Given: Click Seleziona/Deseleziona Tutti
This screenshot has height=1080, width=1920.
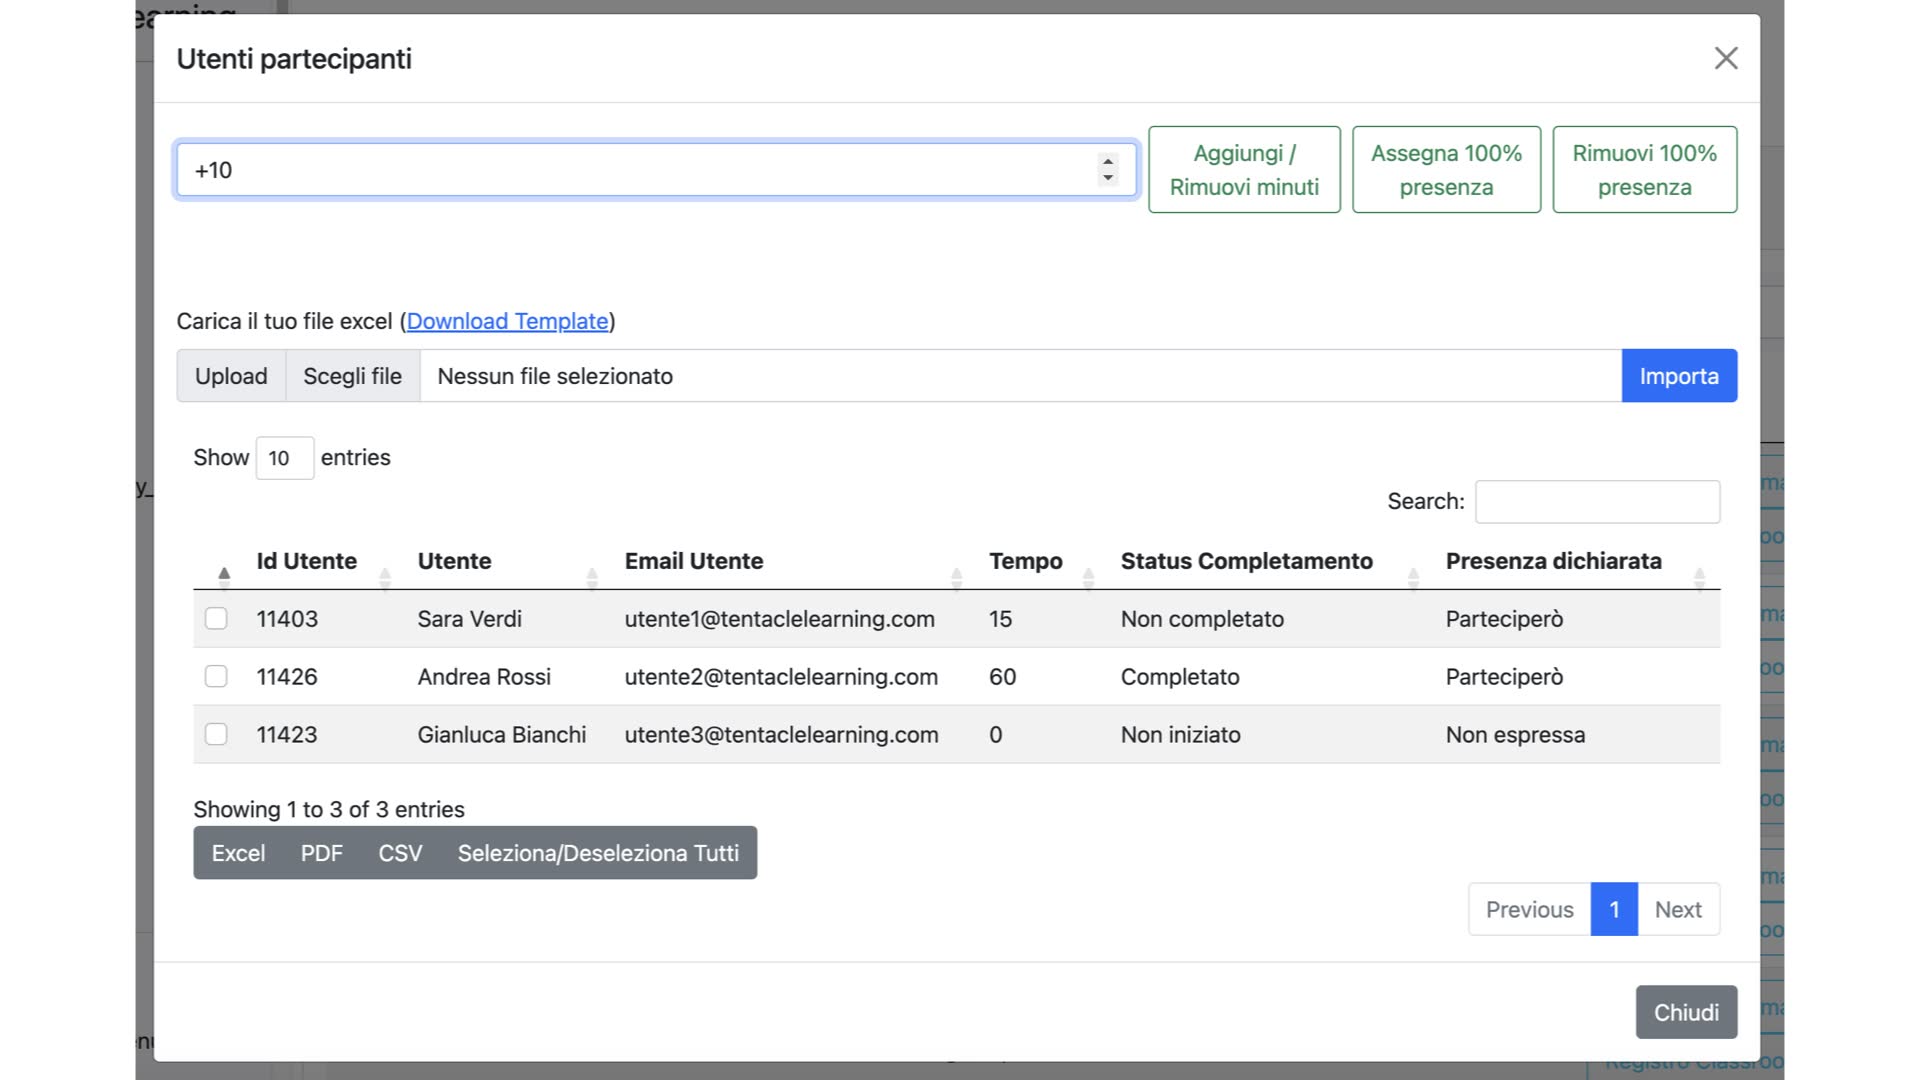Looking at the screenshot, I should point(598,853).
